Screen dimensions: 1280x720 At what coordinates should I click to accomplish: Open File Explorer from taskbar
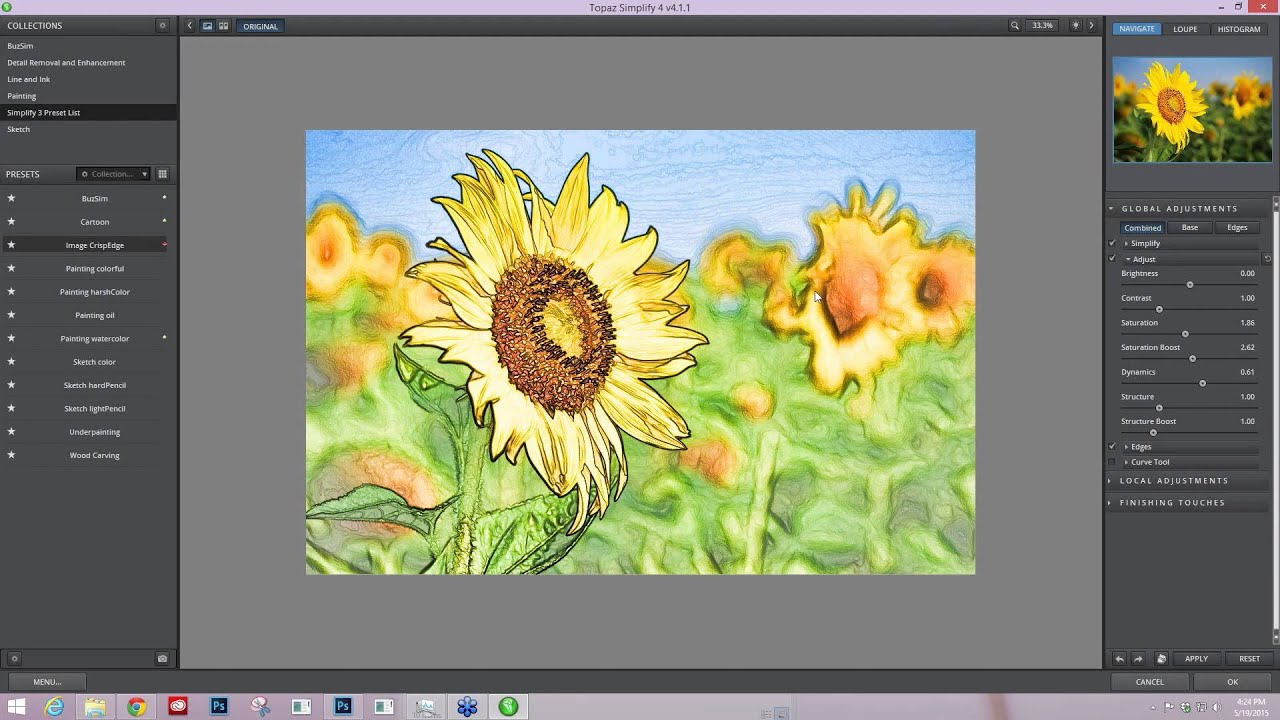(95, 707)
